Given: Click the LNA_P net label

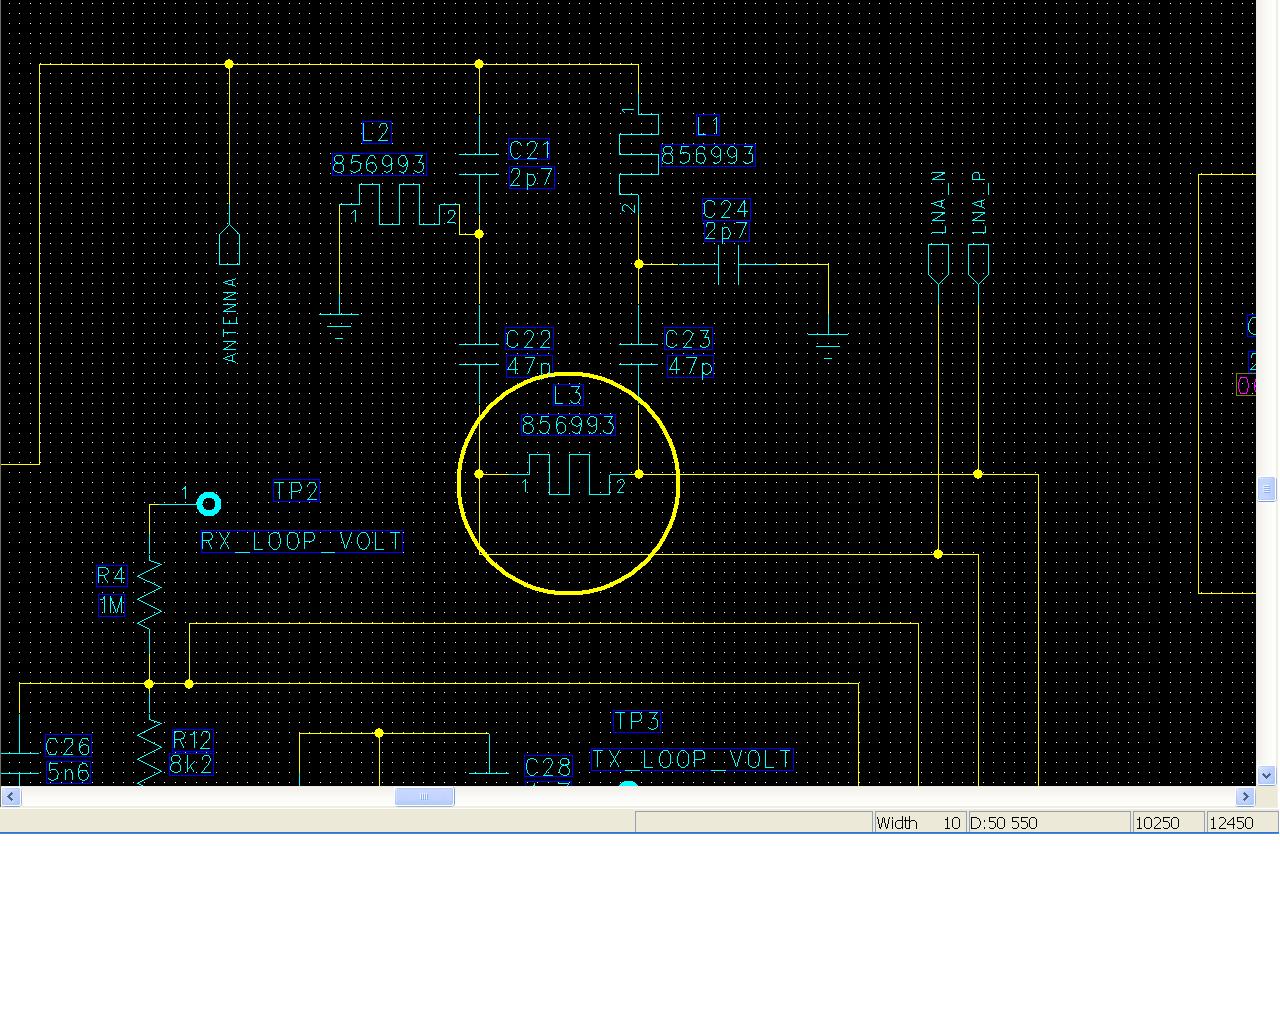Looking at the screenshot, I should (979, 205).
